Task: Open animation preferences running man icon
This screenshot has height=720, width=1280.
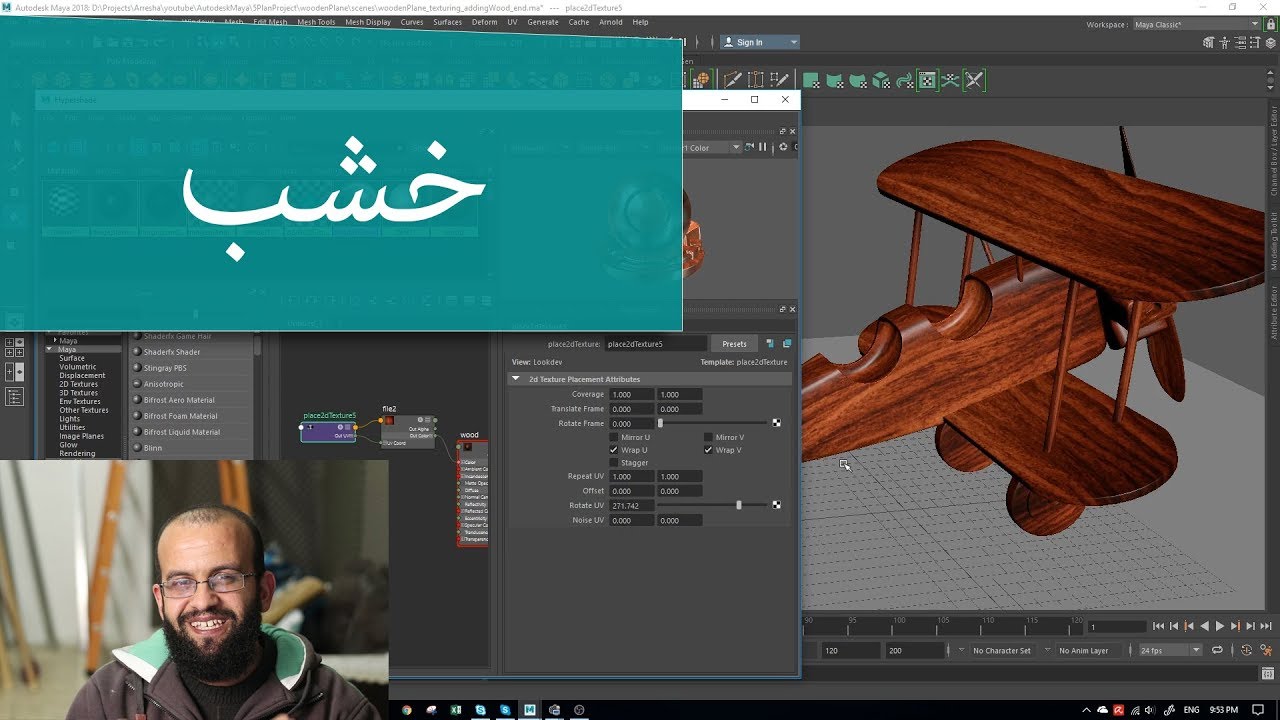Action: (1264, 650)
